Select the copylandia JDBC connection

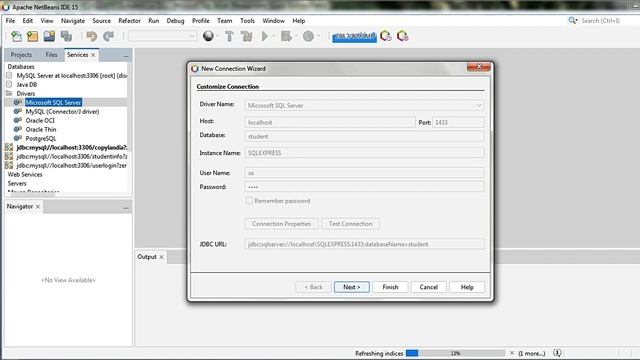click(x=71, y=147)
